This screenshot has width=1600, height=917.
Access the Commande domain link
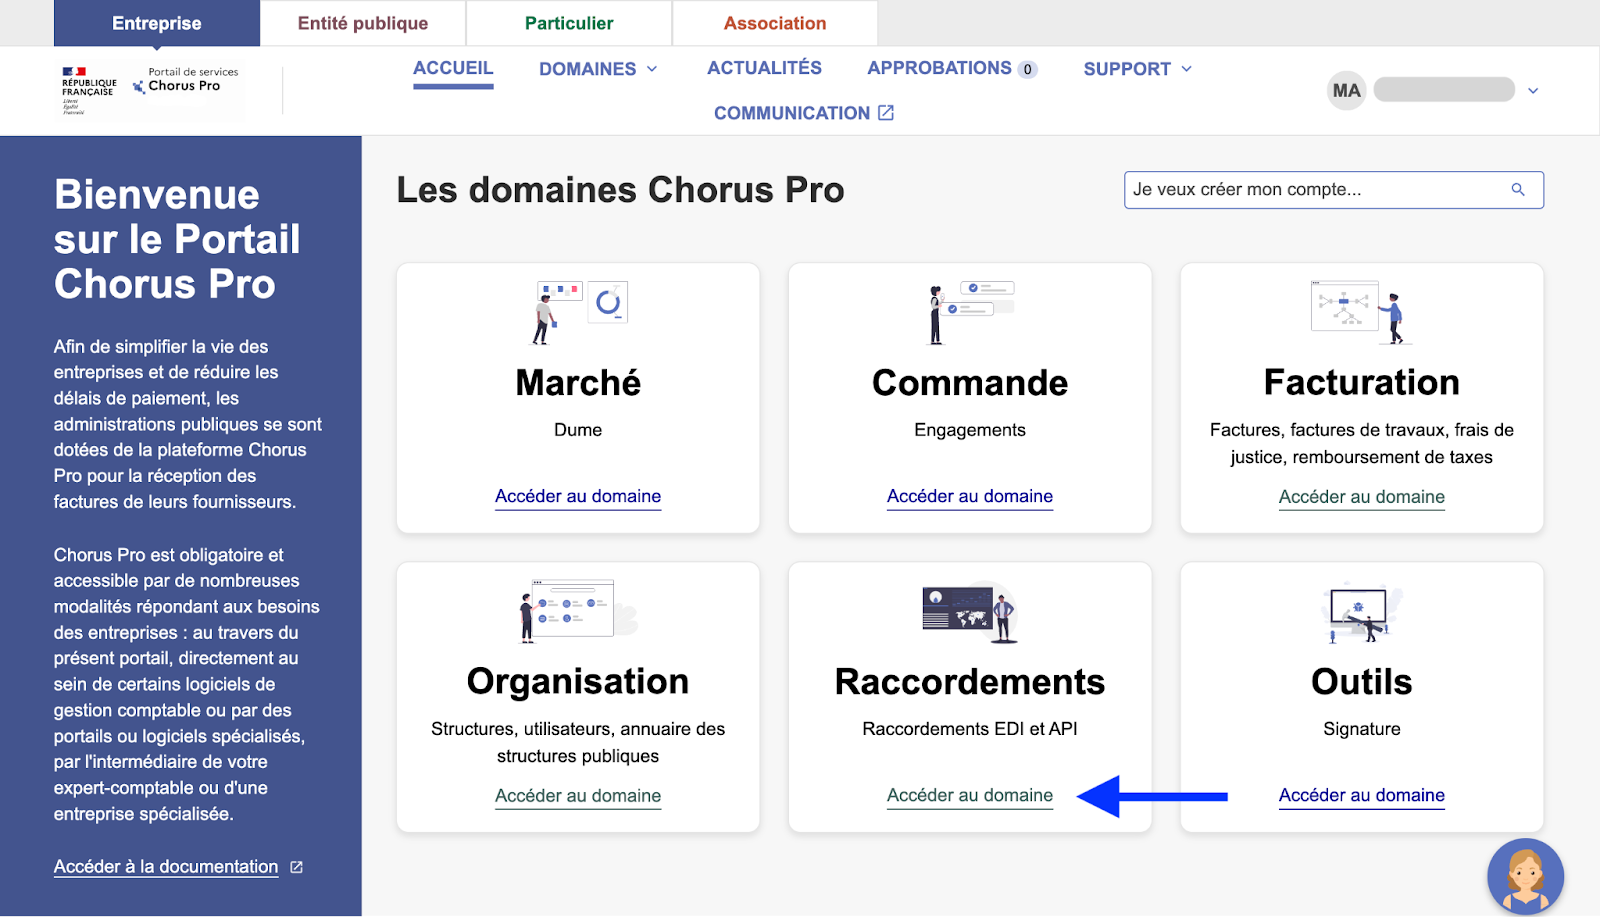(x=970, y=496)
